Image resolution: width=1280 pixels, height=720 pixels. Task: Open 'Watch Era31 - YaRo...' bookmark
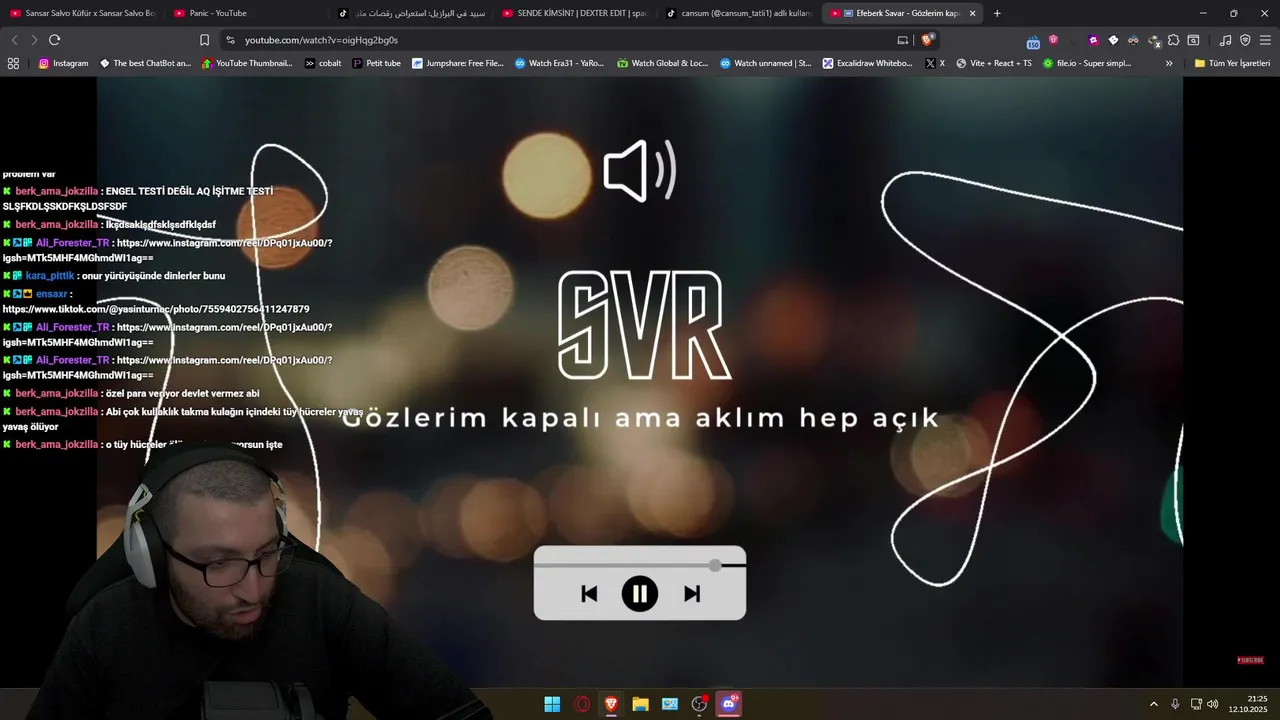(x=559, y=63)
